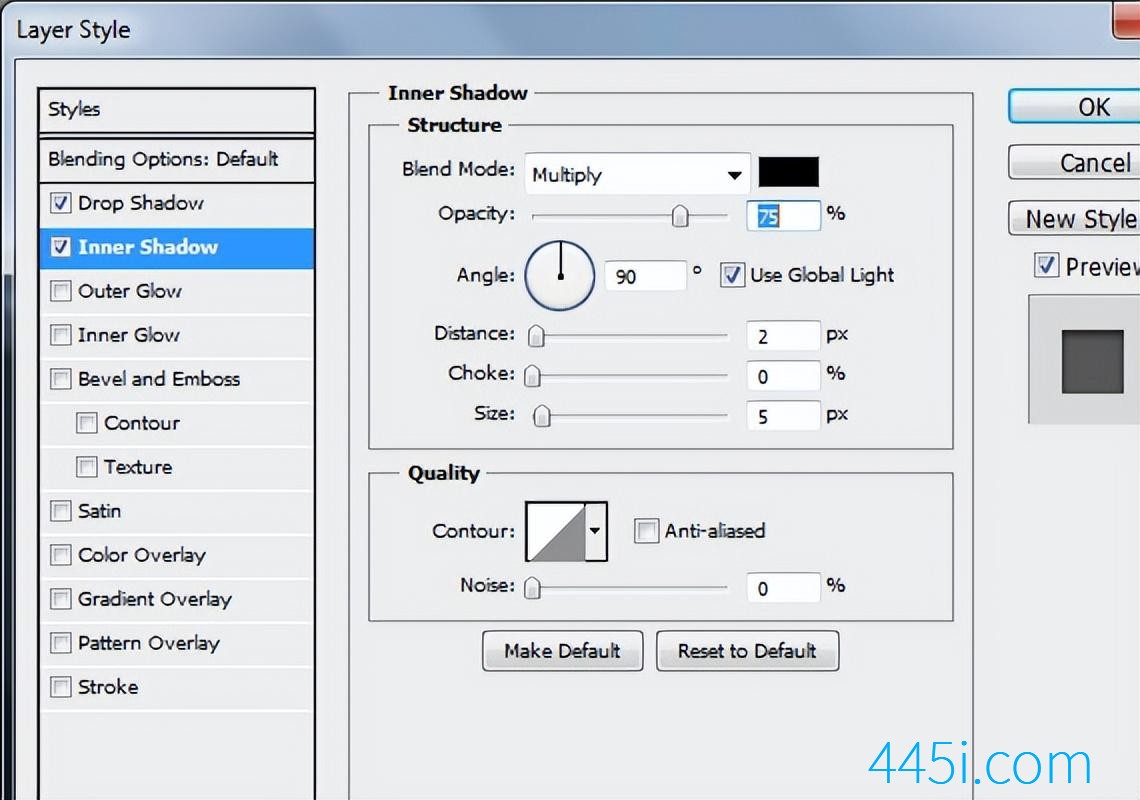Image resolution: width=1140 pixels, height=800 pixels.
Task: Enable the Stroke checkbox
Action: click(x=60, y=687)
